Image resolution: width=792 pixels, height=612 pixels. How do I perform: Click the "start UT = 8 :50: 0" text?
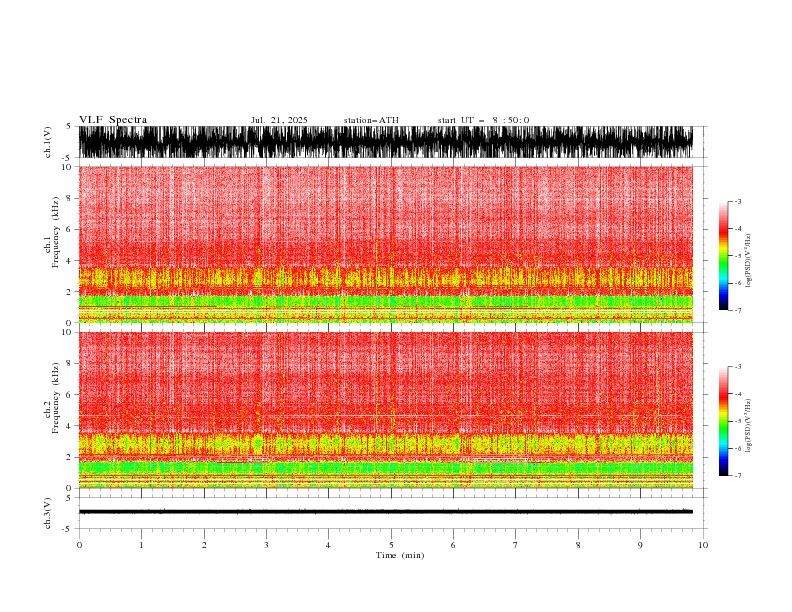tap(483, 120)
